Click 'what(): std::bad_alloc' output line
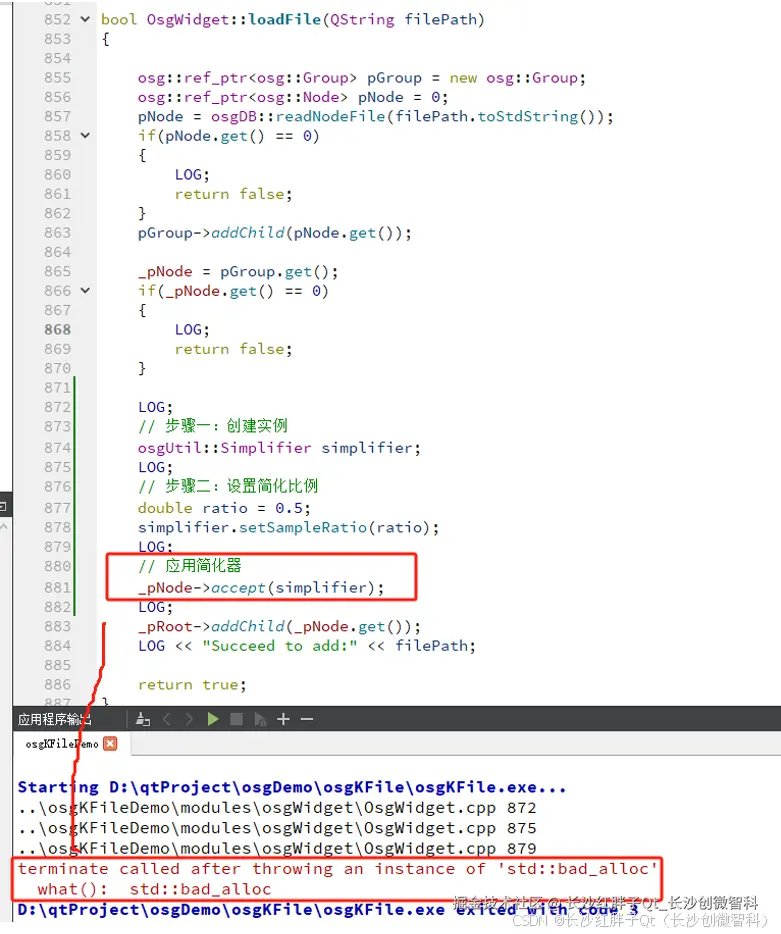 (154, 889)
